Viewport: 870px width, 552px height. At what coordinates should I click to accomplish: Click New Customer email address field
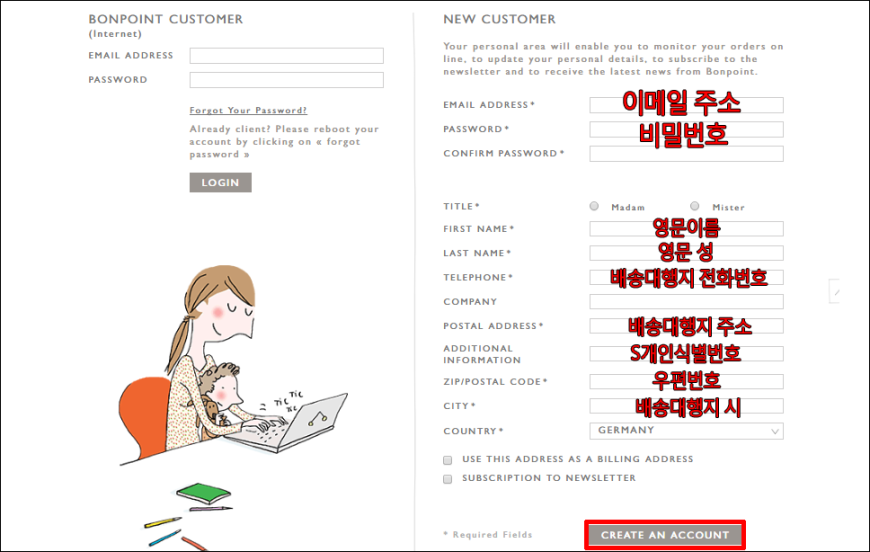[686, 105]
